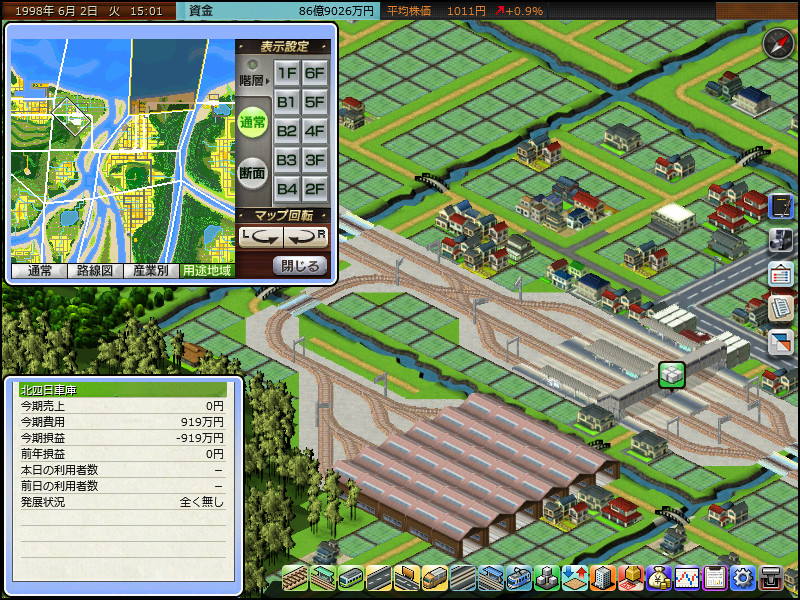800x600 pixels.
Task: Toggle floor level 2F
Action: (x=315, y=189)
